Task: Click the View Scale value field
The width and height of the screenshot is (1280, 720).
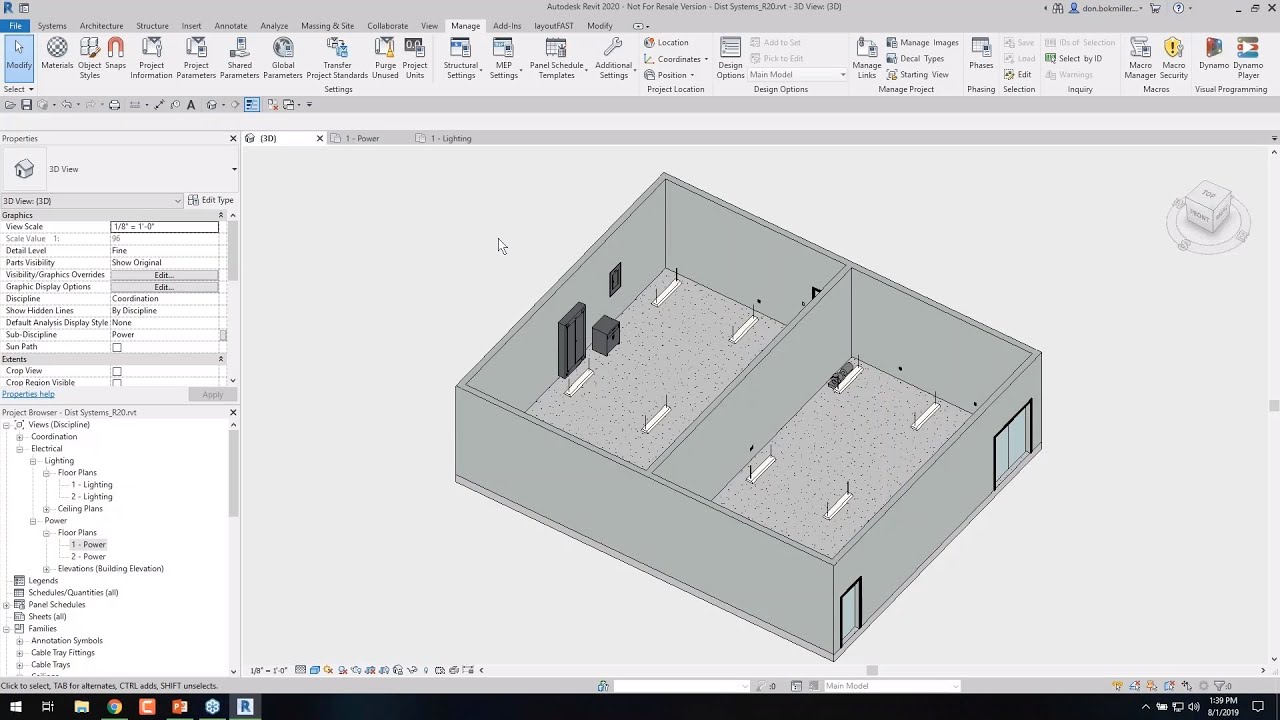Action: 164,227
